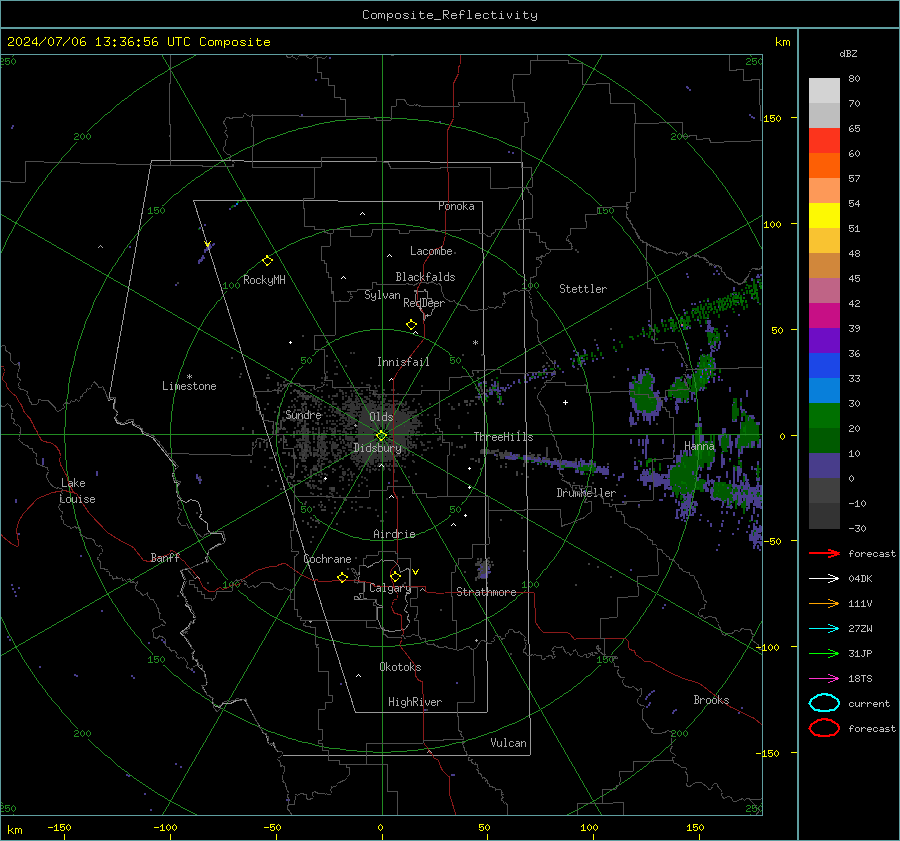Click the cyan 27ZW arrow icon
Viewport: 900px width, 841px height.
(x=824, y=629)
